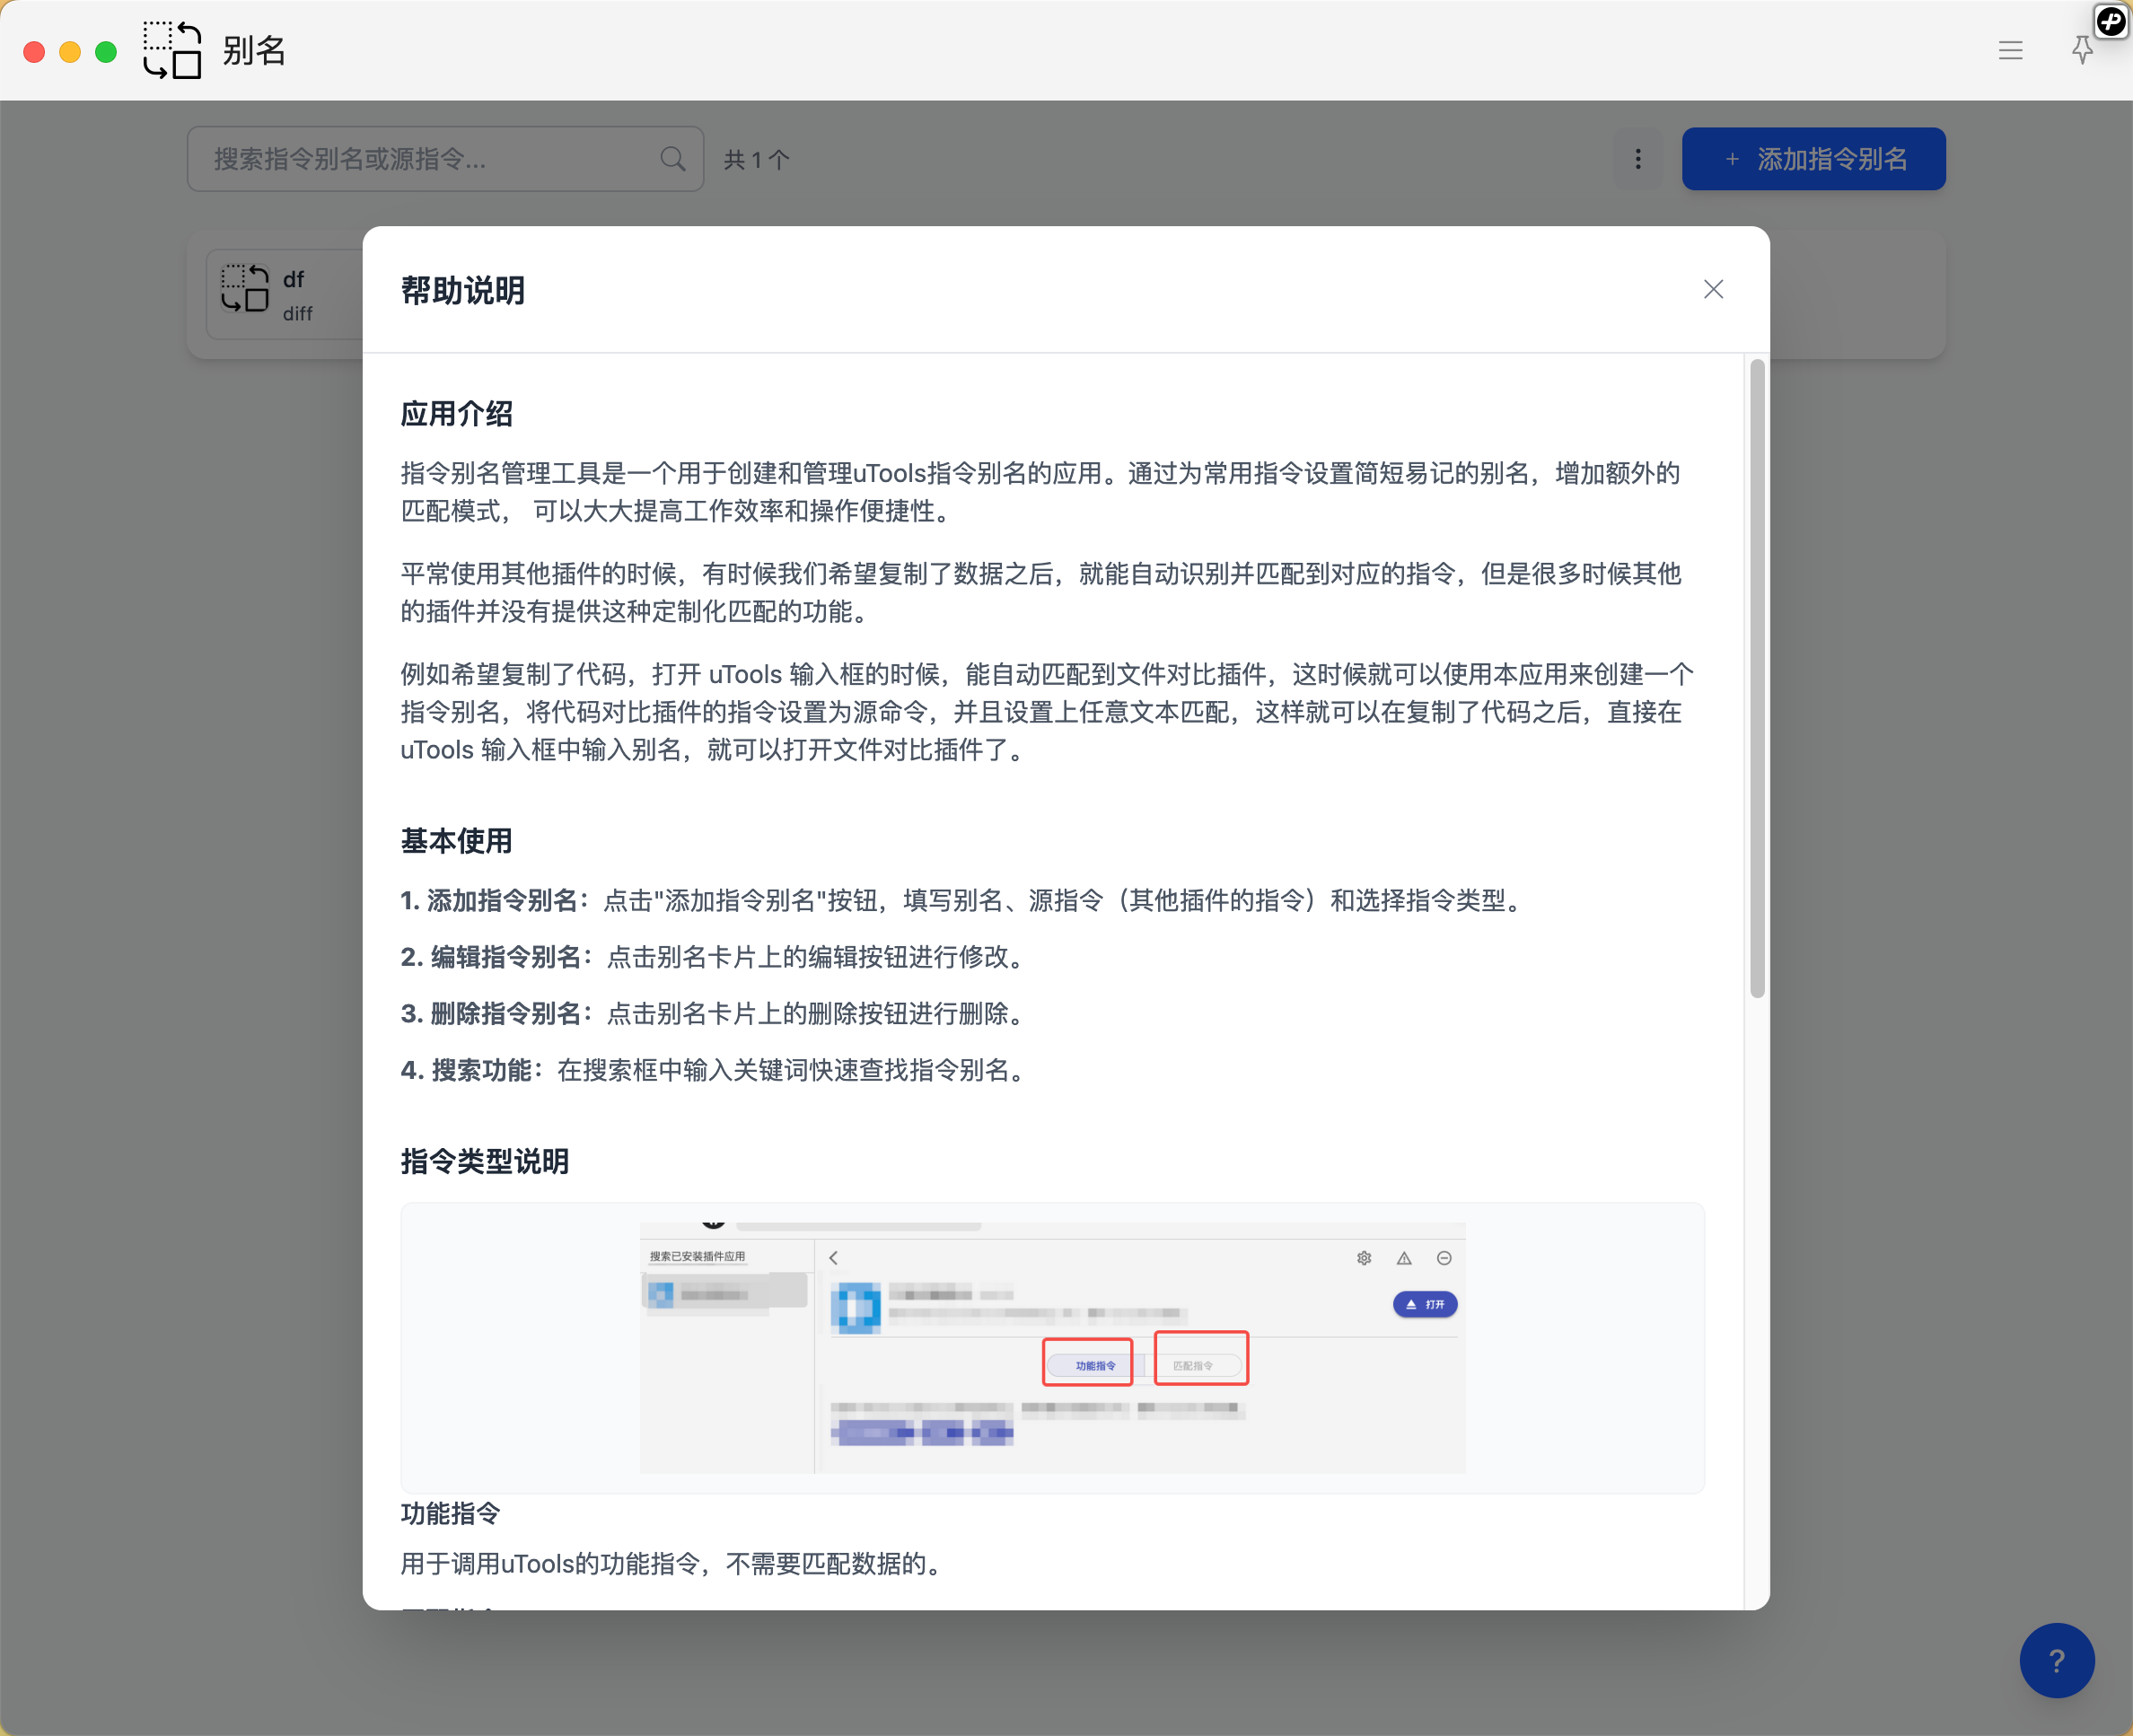This screenshot has width=2133, height=1736.
Task: Click the magnifier search icon
Action: (x=673, y=159)
